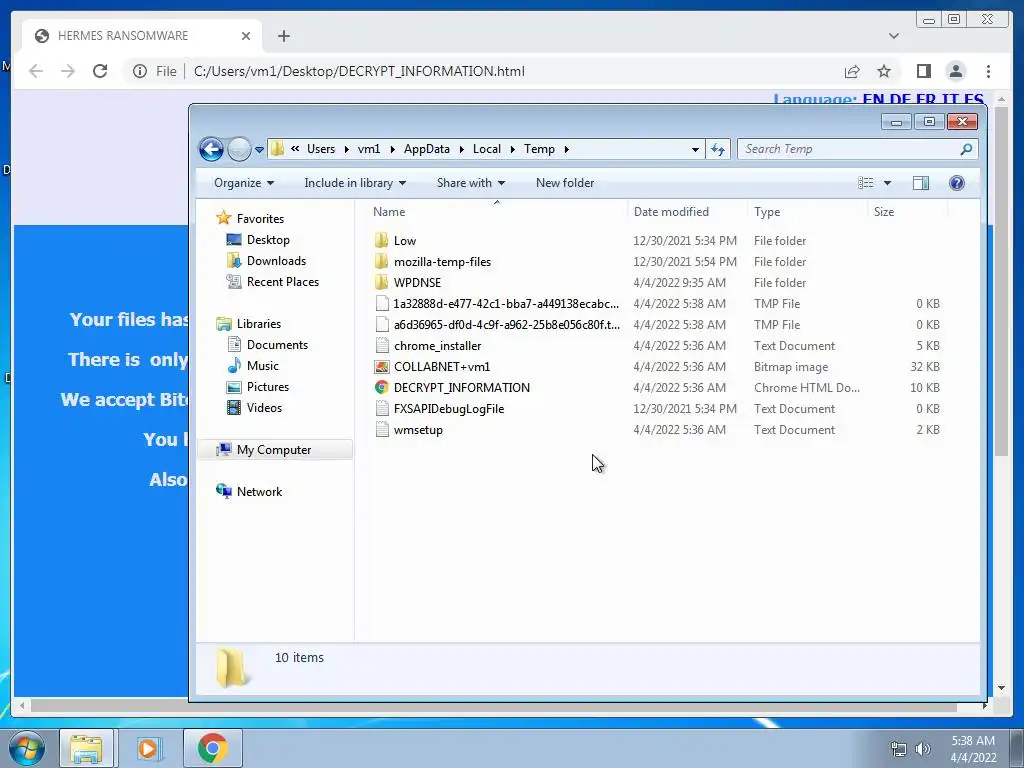Click the Local breadcrumb in the address bar
This screenshot has height=768, width=1024.
[x=487, y=149]
